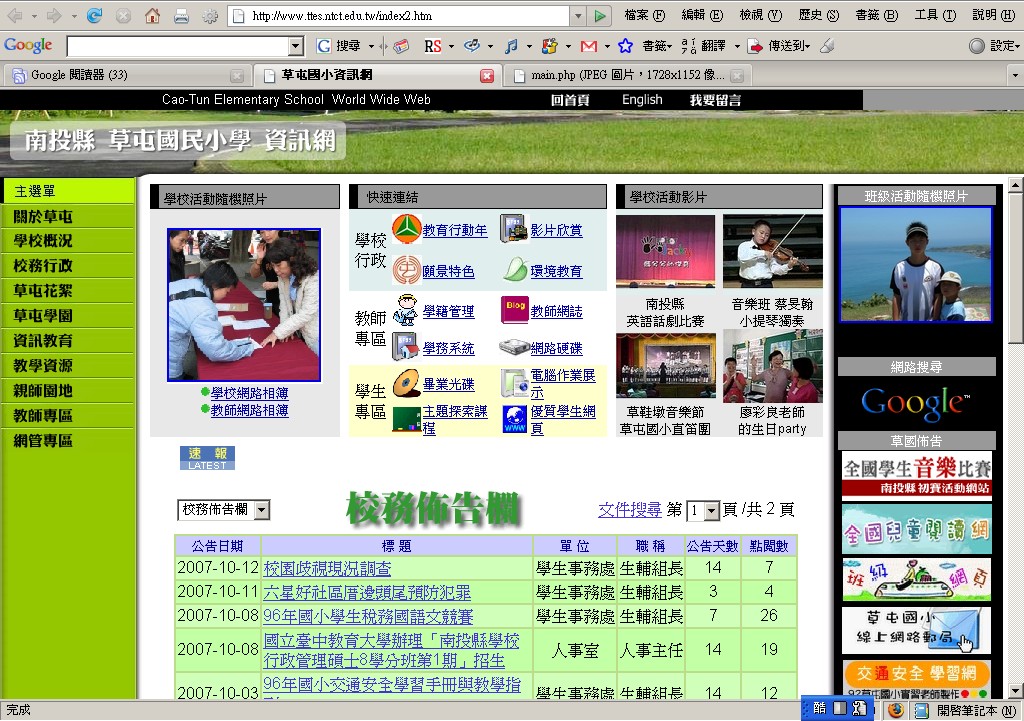Open the Gmail envelope icon in Google toolbar
Image resolution: width=1024 pixels, height=721 pixels.
[588, 46]
